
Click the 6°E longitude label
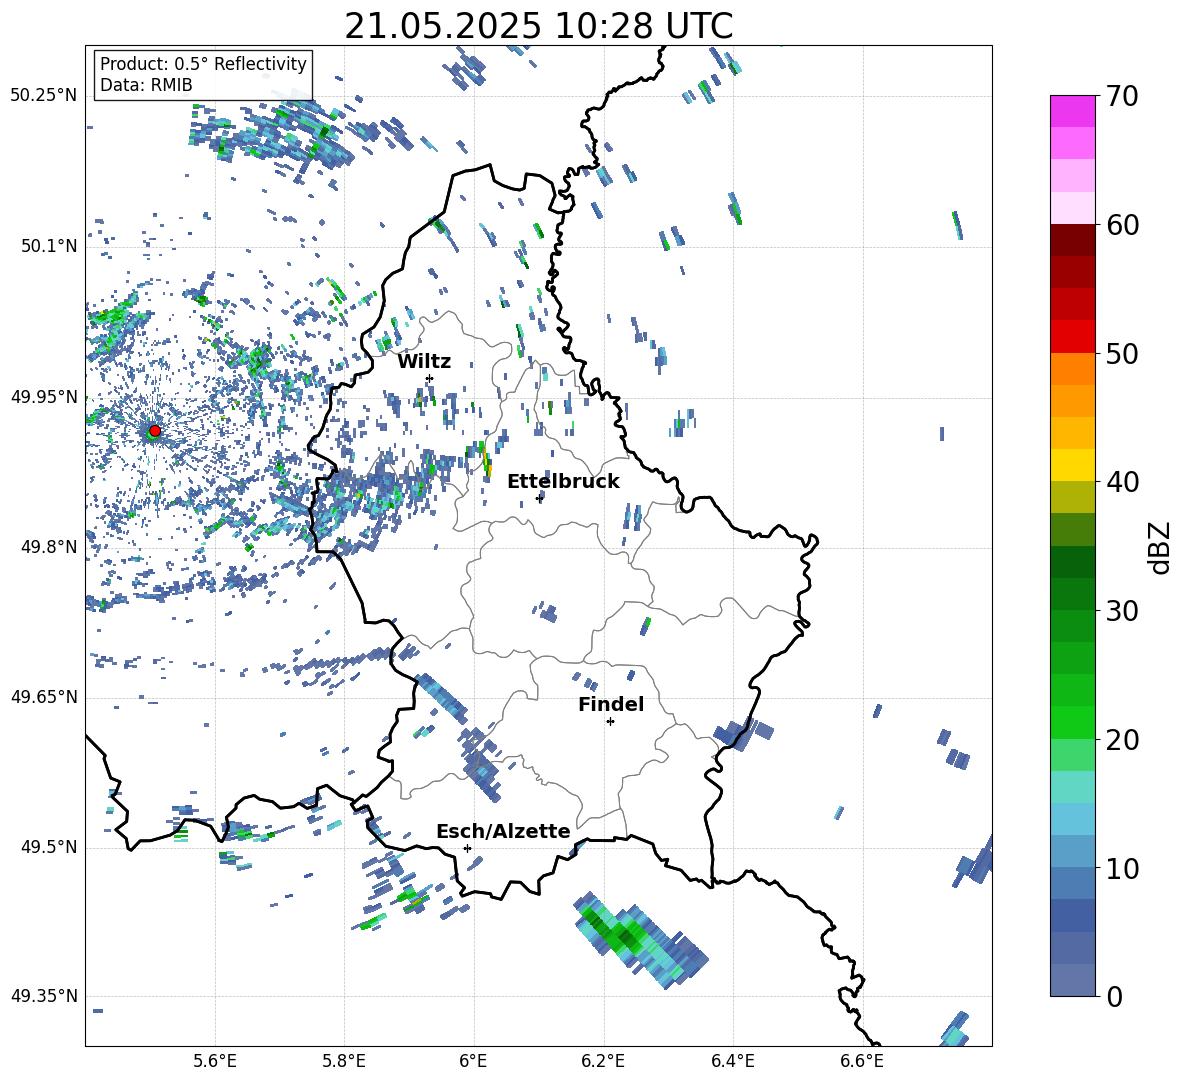point(473,1061)
